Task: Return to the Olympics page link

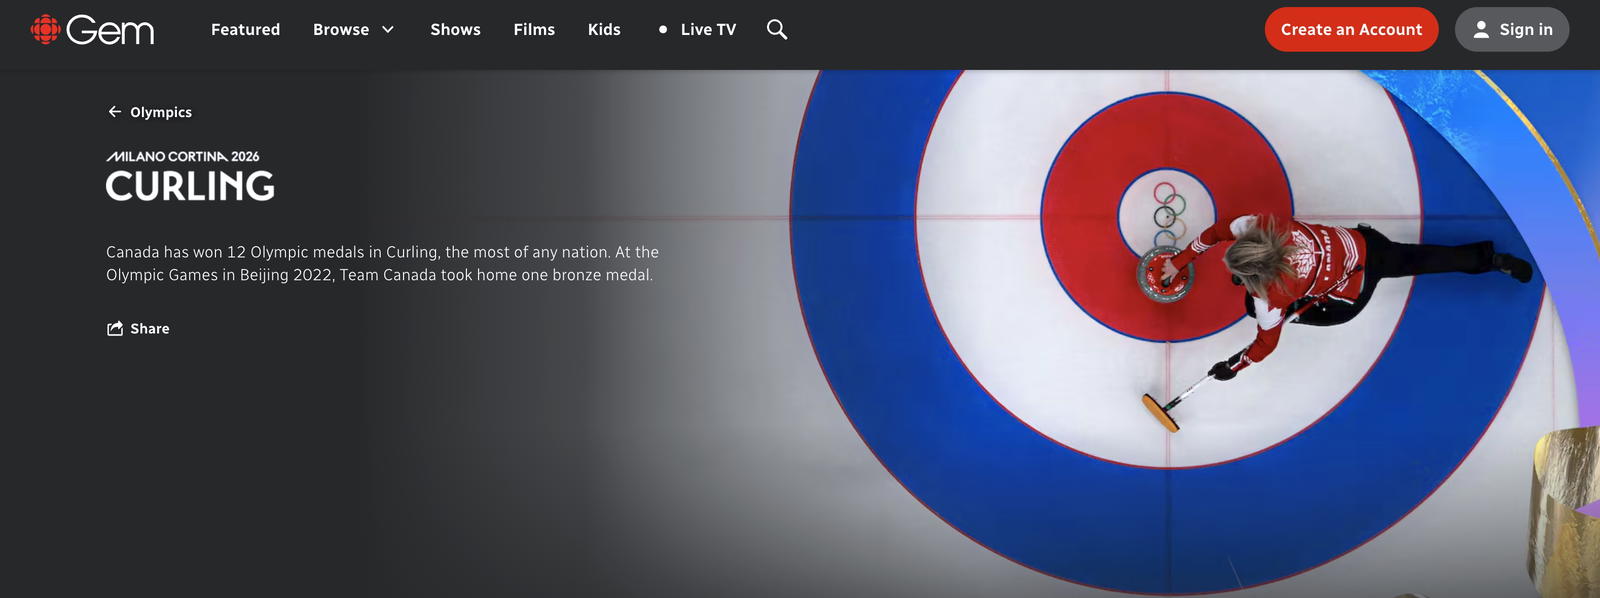Action: (161, 112)
